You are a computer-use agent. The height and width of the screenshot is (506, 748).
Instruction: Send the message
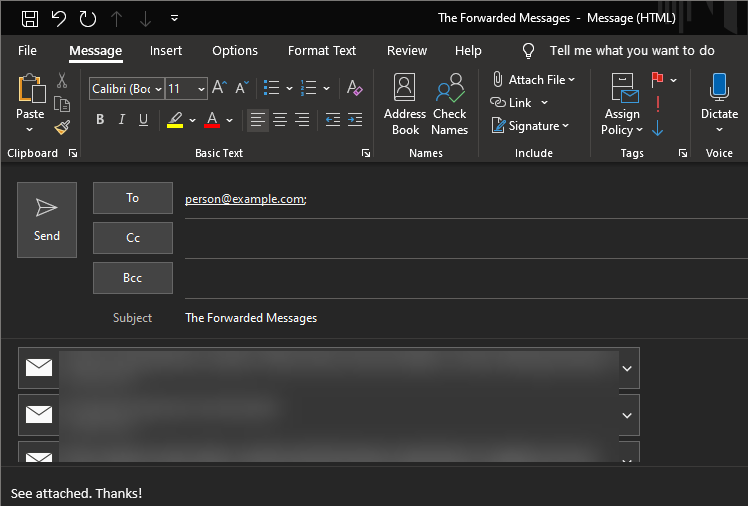coord(47,220)
